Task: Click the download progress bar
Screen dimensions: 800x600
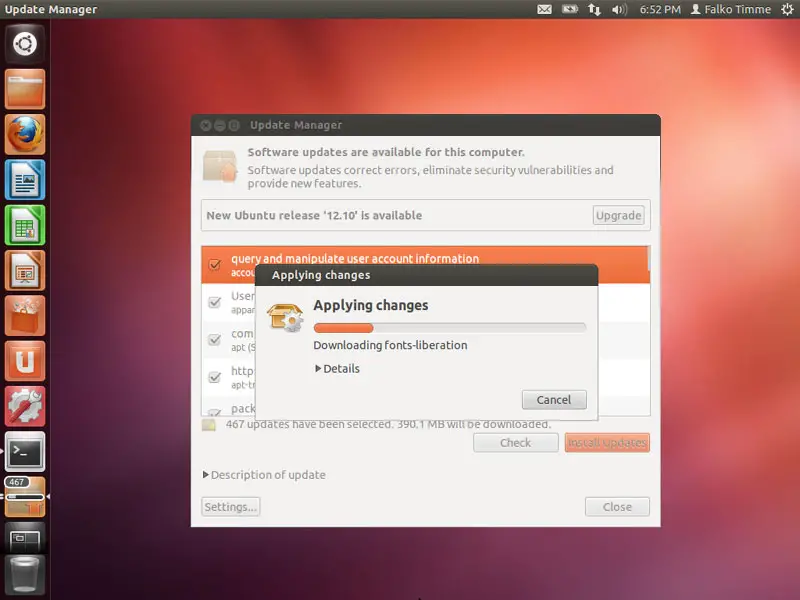Action: pyautogui.click(x=450, y=328)
